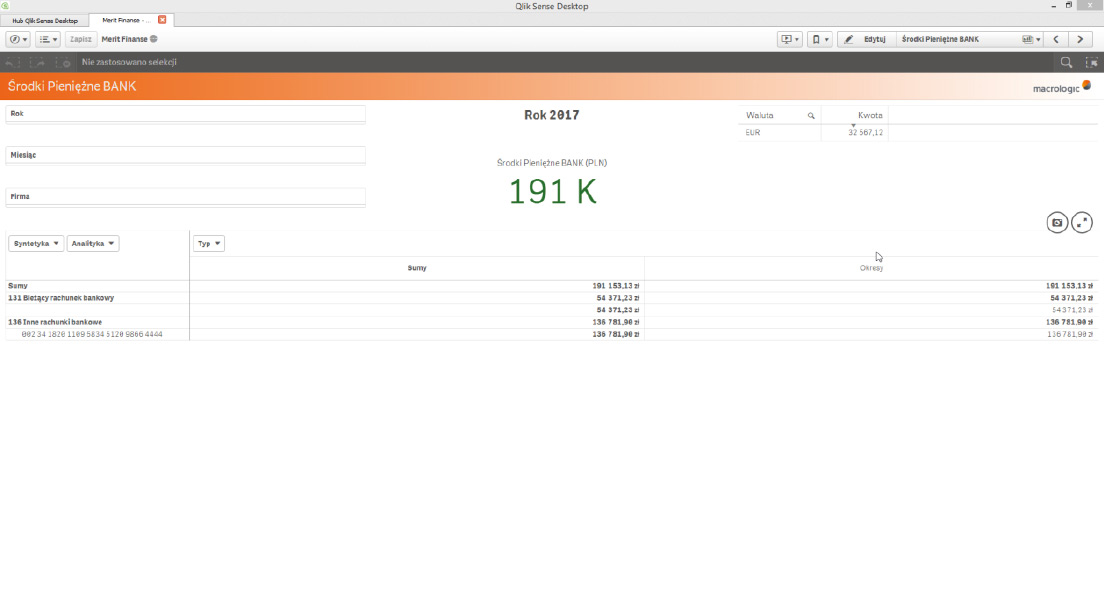The height and width of the screenshot is (598, 1104).
Task: Open the navigation compass menu
Action: (18, 39)
